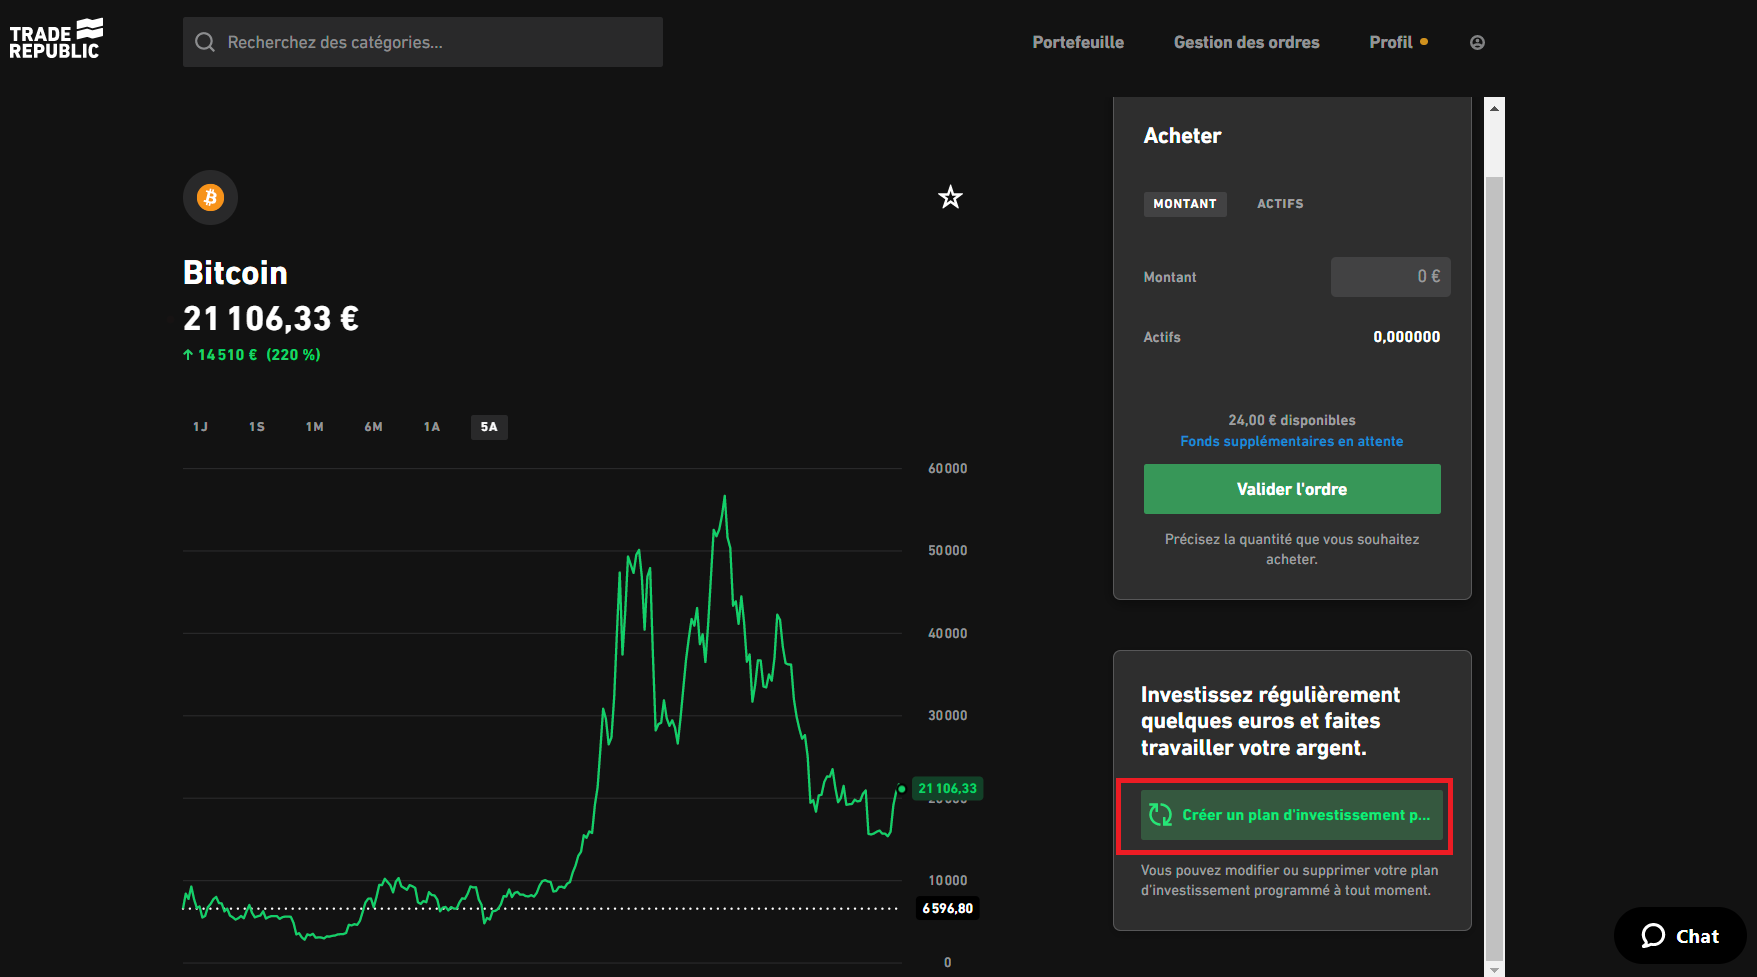
Task: Click the order panel scrollbar thumb
Action: (x=1494, y=567)
